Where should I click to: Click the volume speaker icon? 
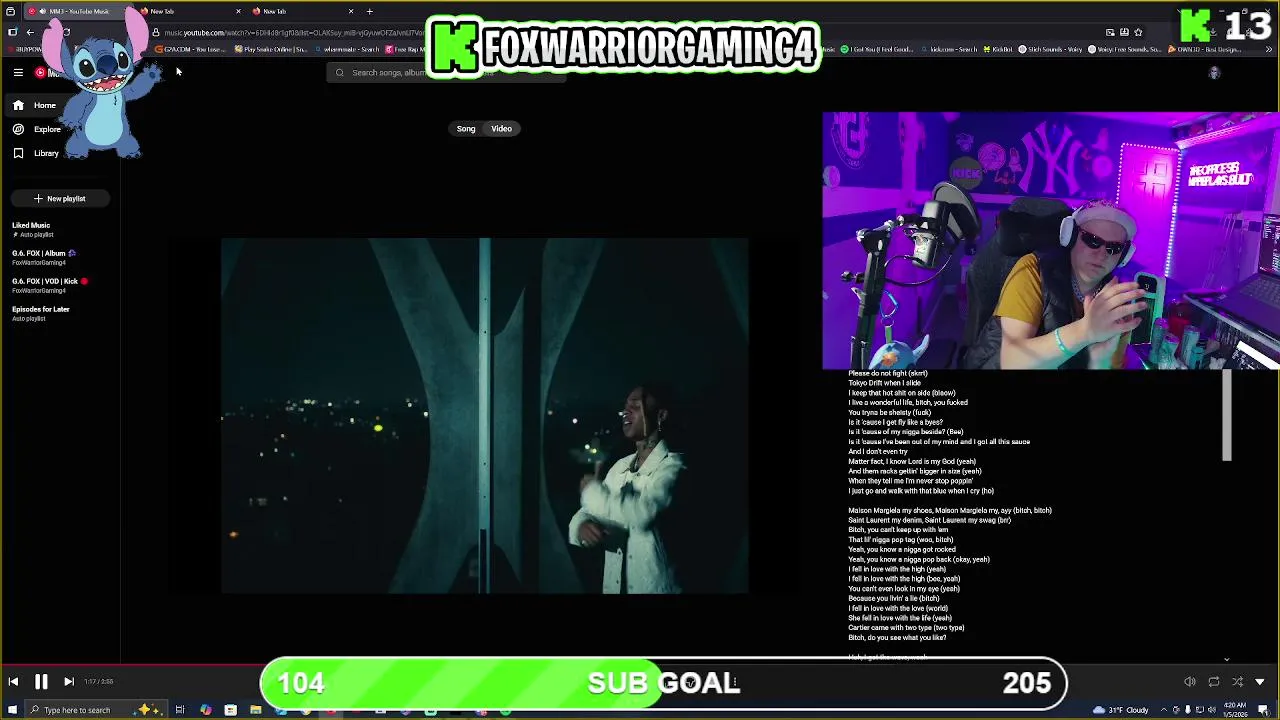pyautogui.click(x=1190, y=682)
